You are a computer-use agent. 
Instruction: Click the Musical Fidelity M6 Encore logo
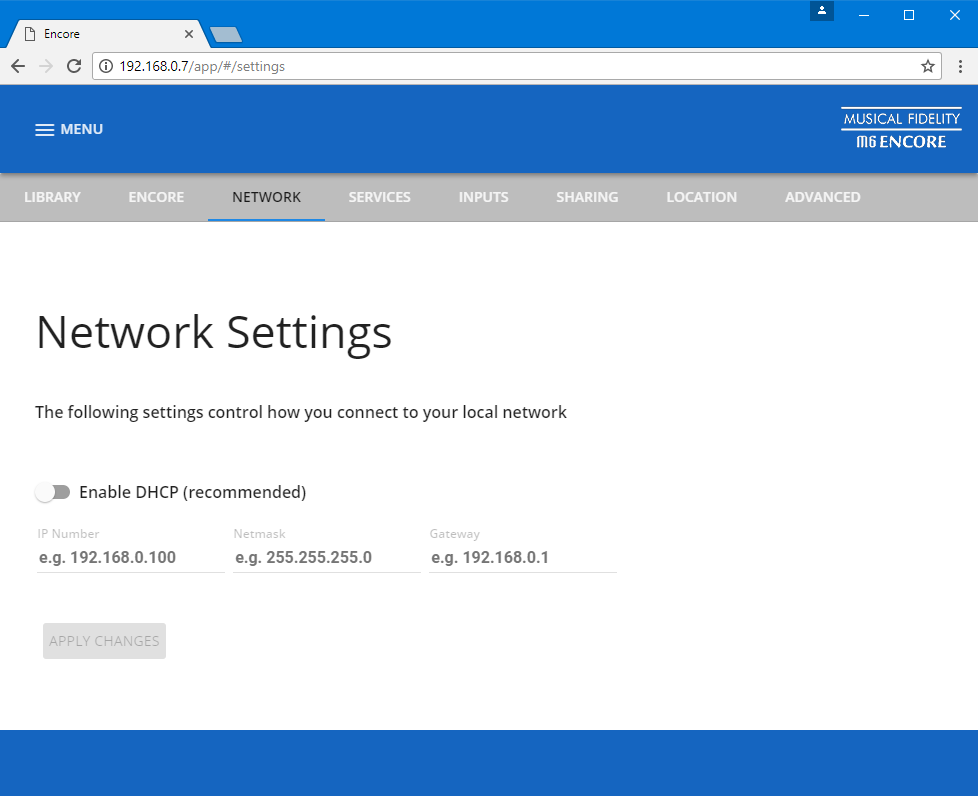point(900,130)
